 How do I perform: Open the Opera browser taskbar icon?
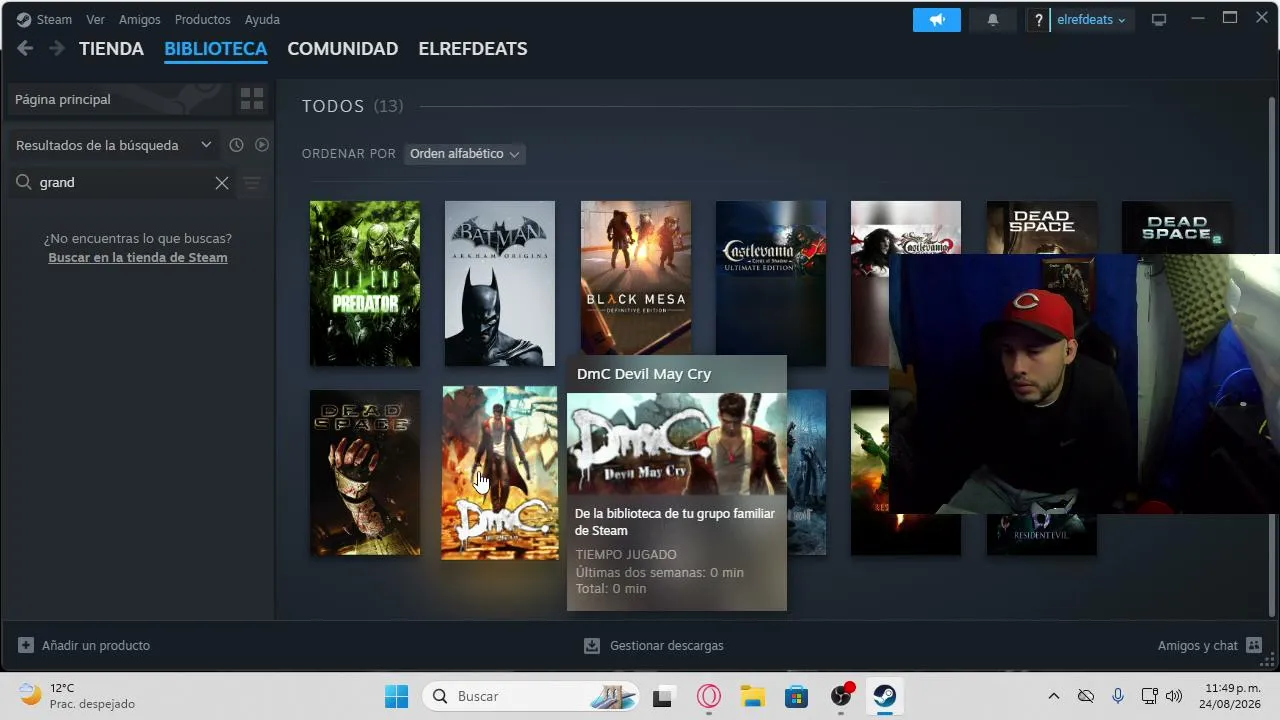pos(709,696)
